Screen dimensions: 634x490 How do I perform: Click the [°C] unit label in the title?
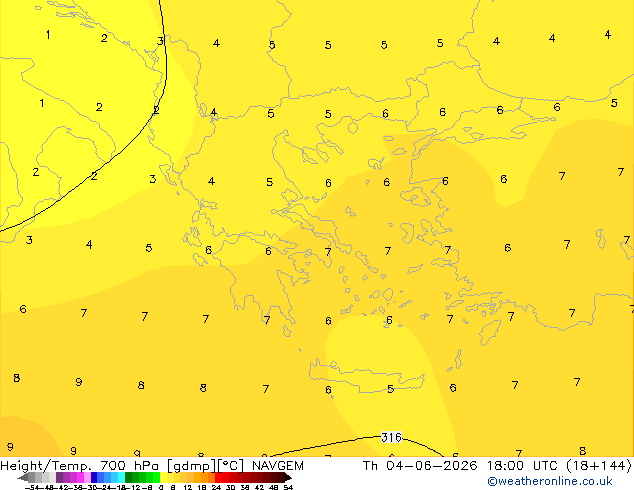[x=231, y=466]
